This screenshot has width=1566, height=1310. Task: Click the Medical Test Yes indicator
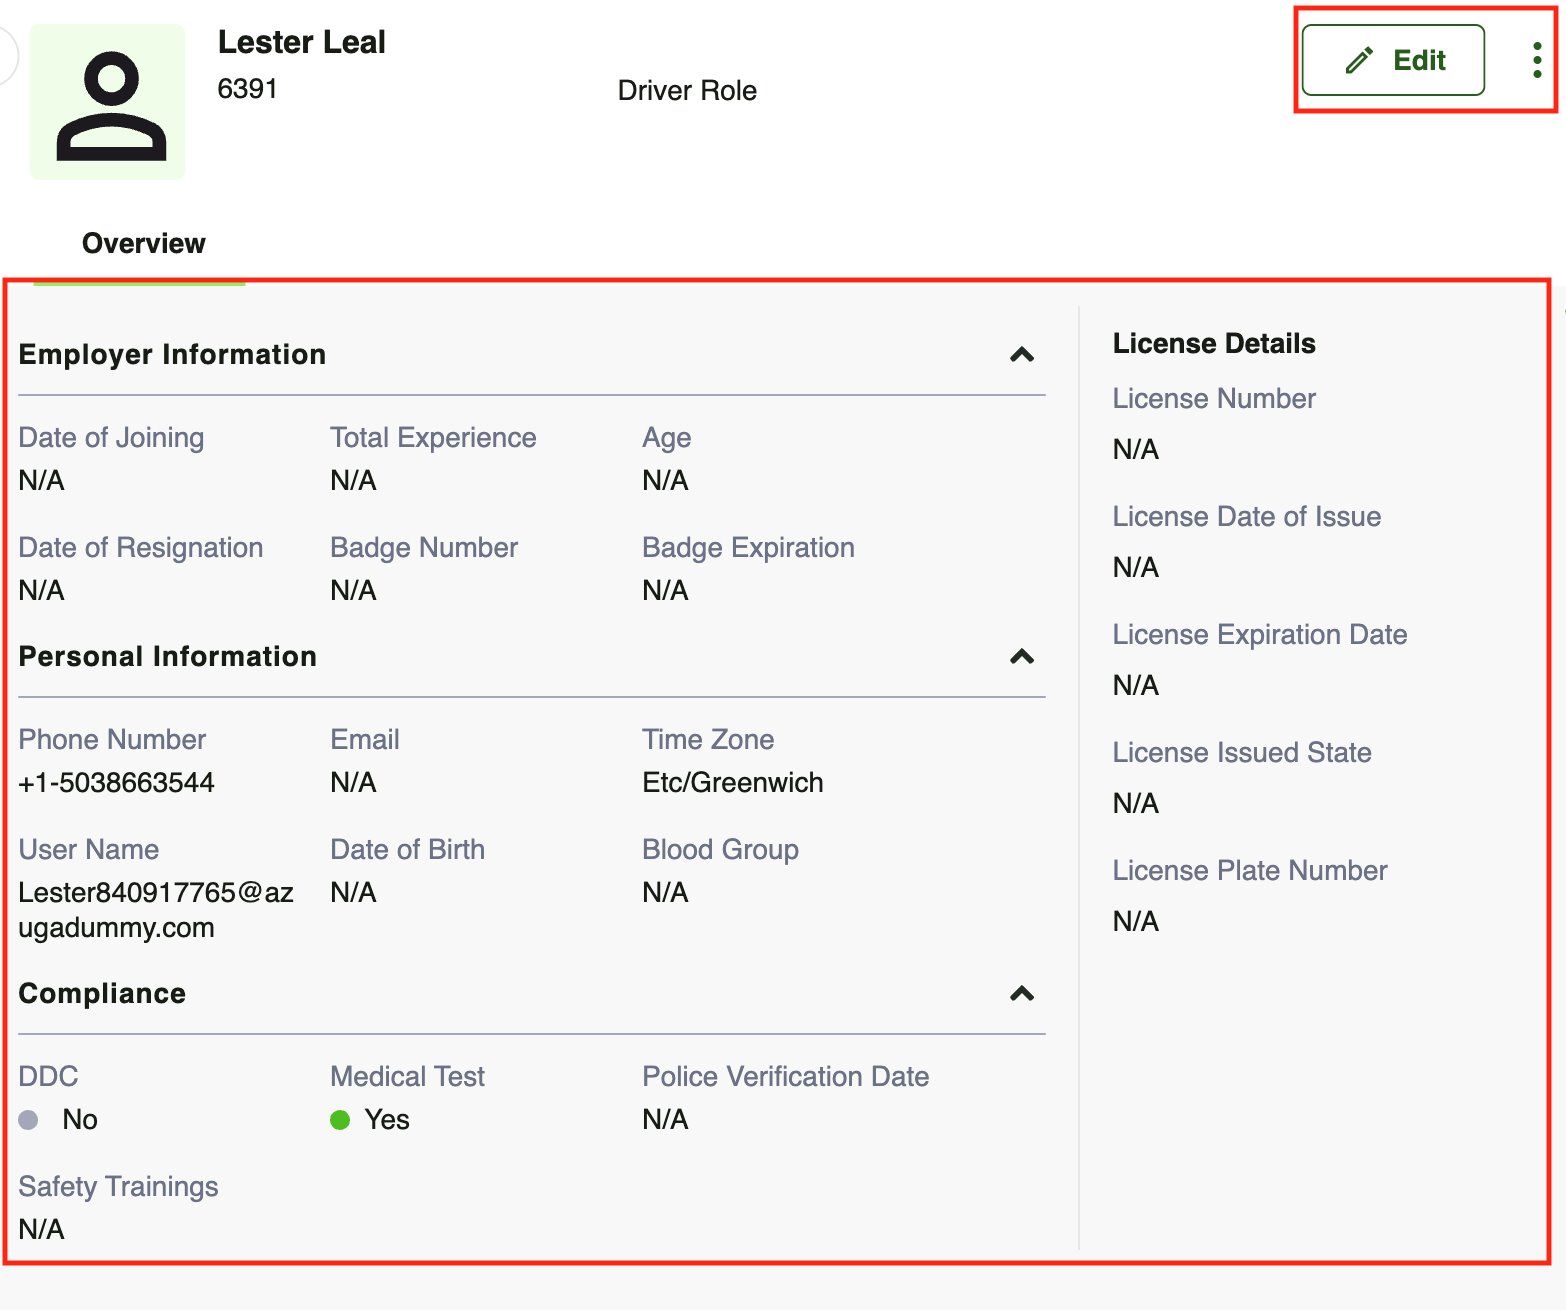(x=388, y=1120)
